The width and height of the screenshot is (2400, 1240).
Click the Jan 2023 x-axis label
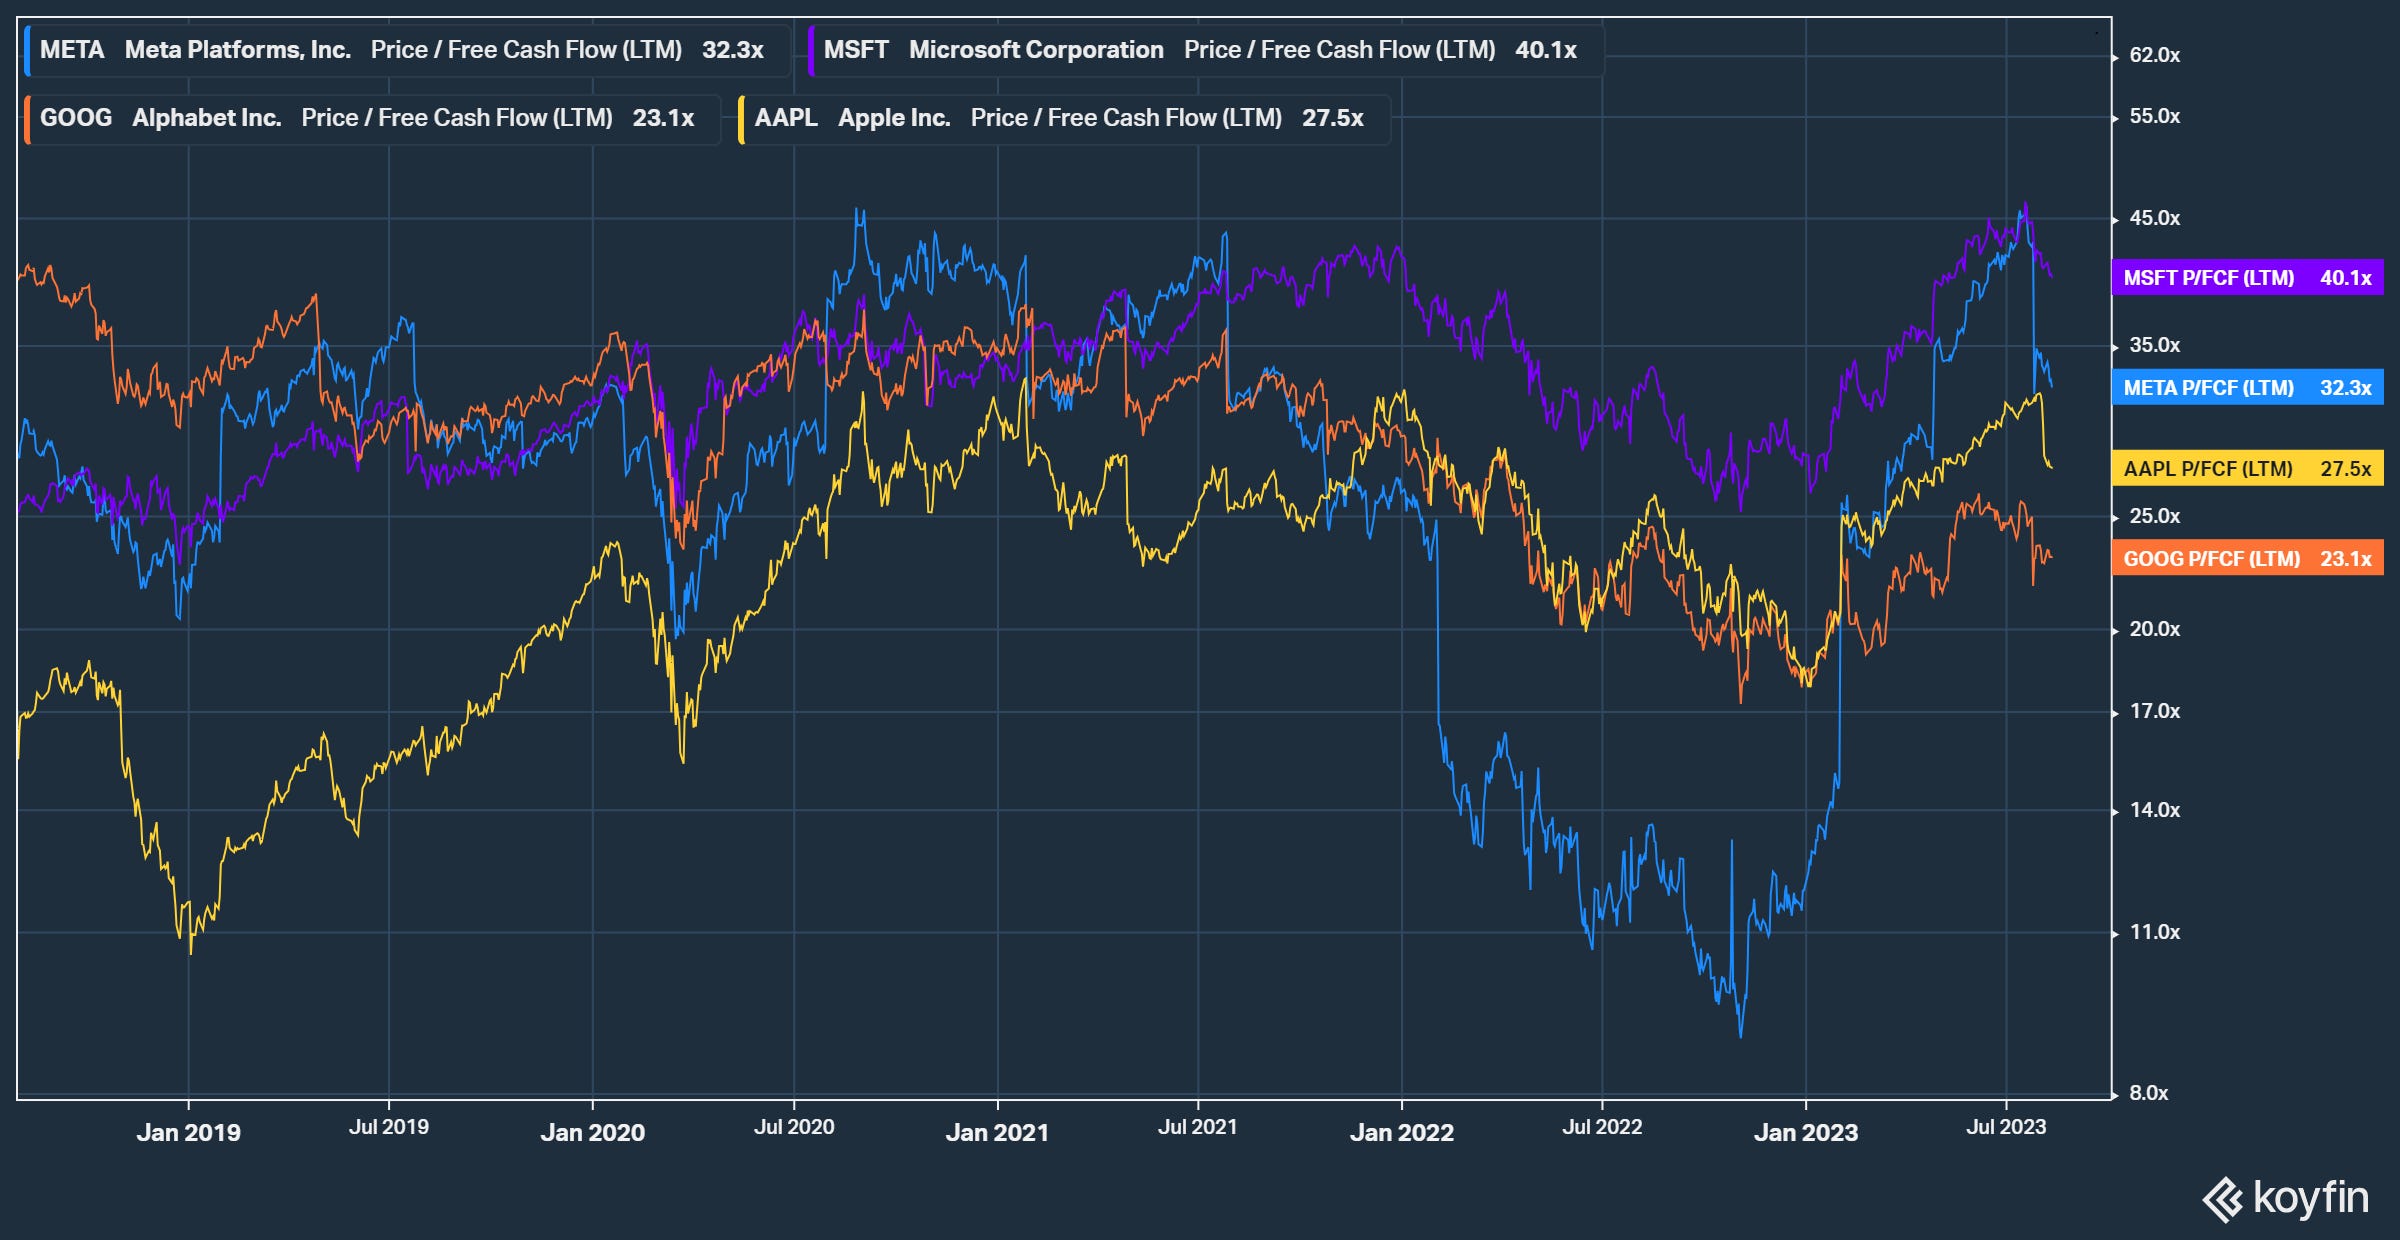tap(1806, 1133)
